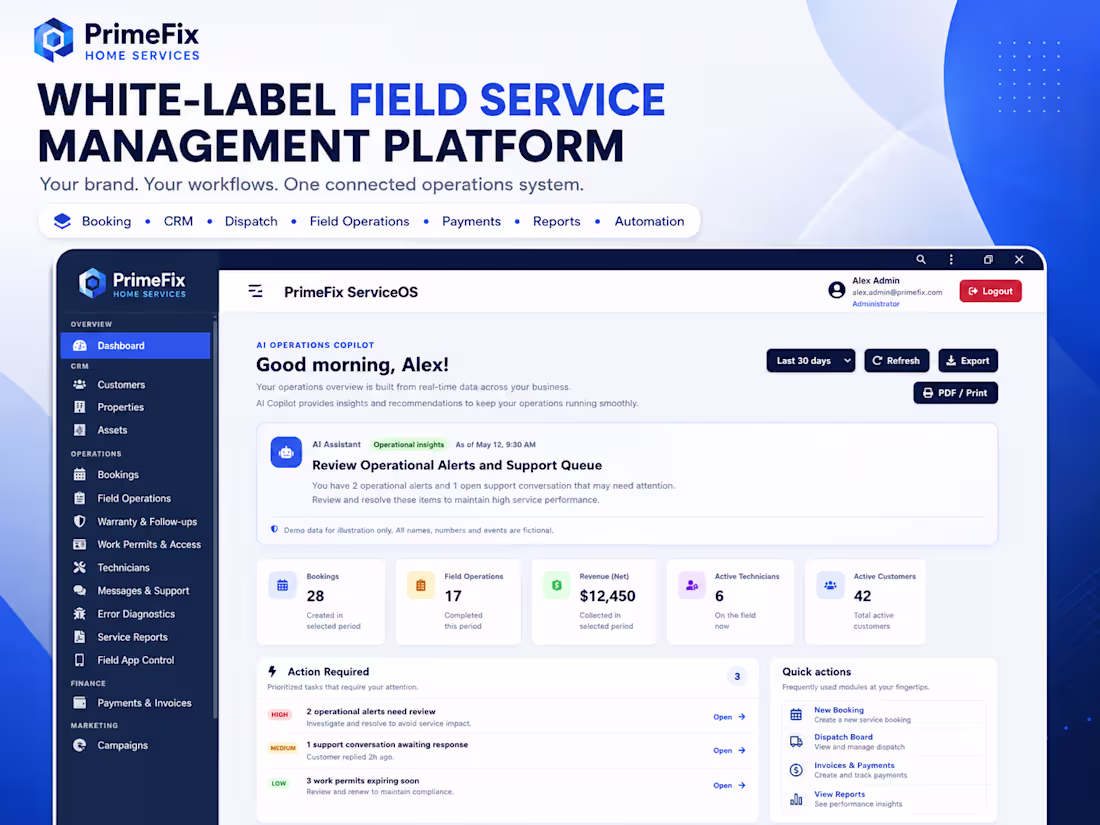The width and height of the screenshot is (1100, 825).
Task: Click the Dispatch Board truck icon
Action: 796,742
